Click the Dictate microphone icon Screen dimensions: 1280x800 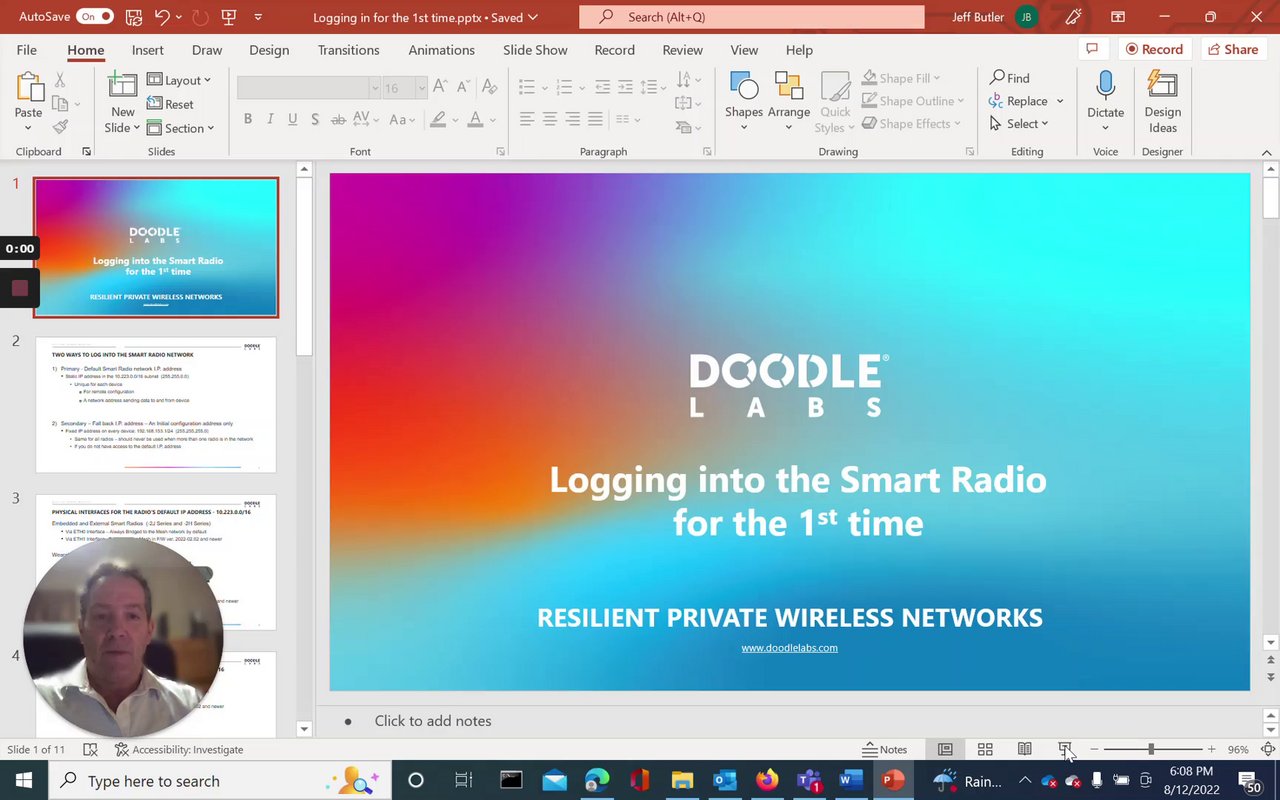pos(1105,86)
